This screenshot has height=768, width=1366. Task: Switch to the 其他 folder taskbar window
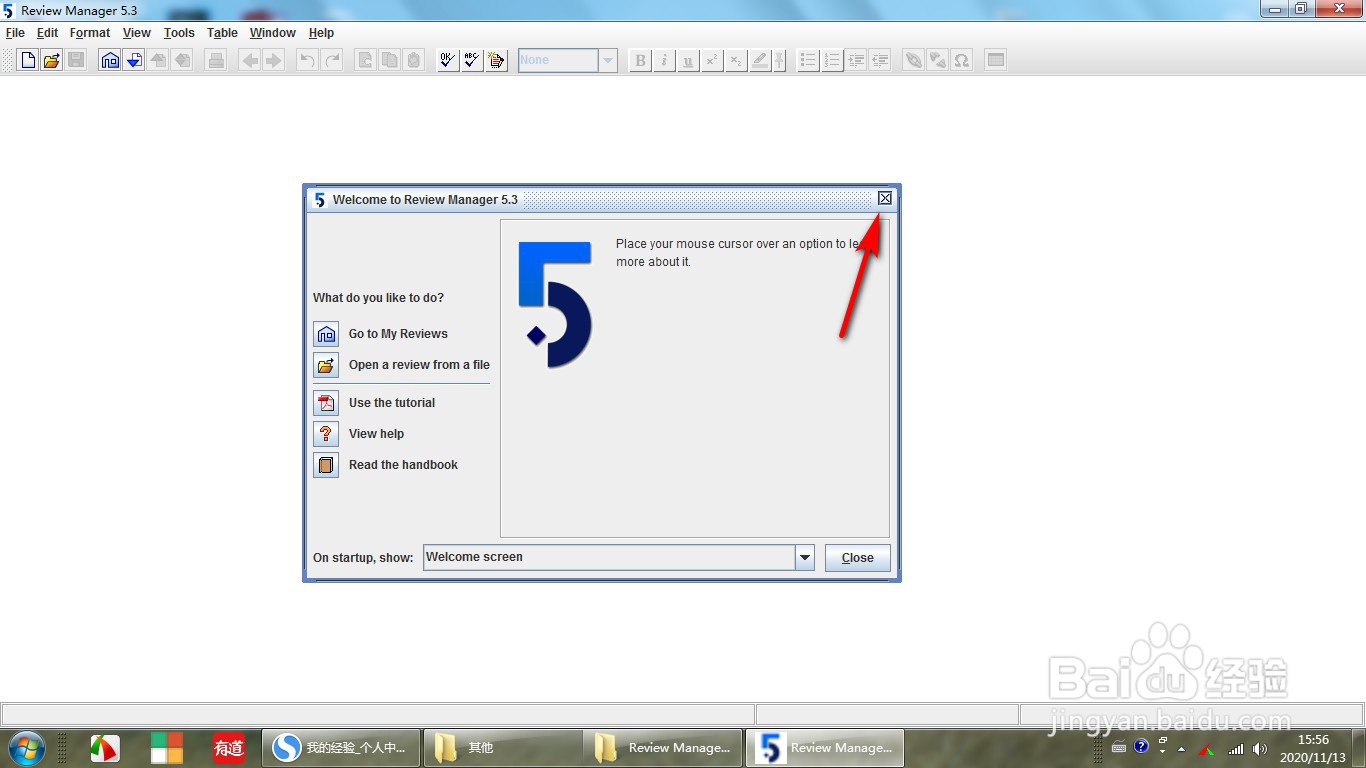point(503,747)
